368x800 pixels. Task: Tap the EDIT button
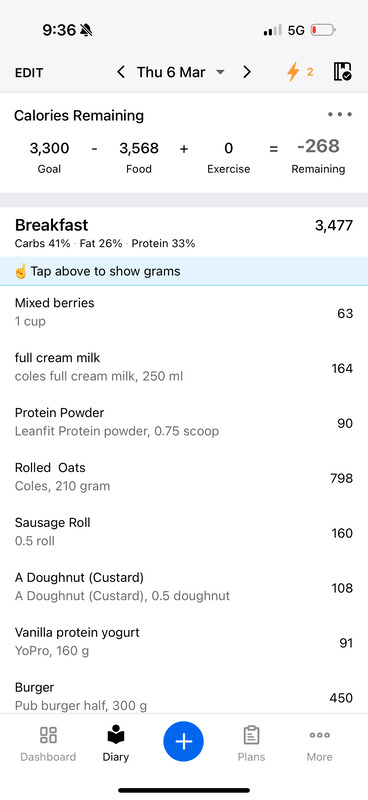pyautogui.click(x=29, y=72)
